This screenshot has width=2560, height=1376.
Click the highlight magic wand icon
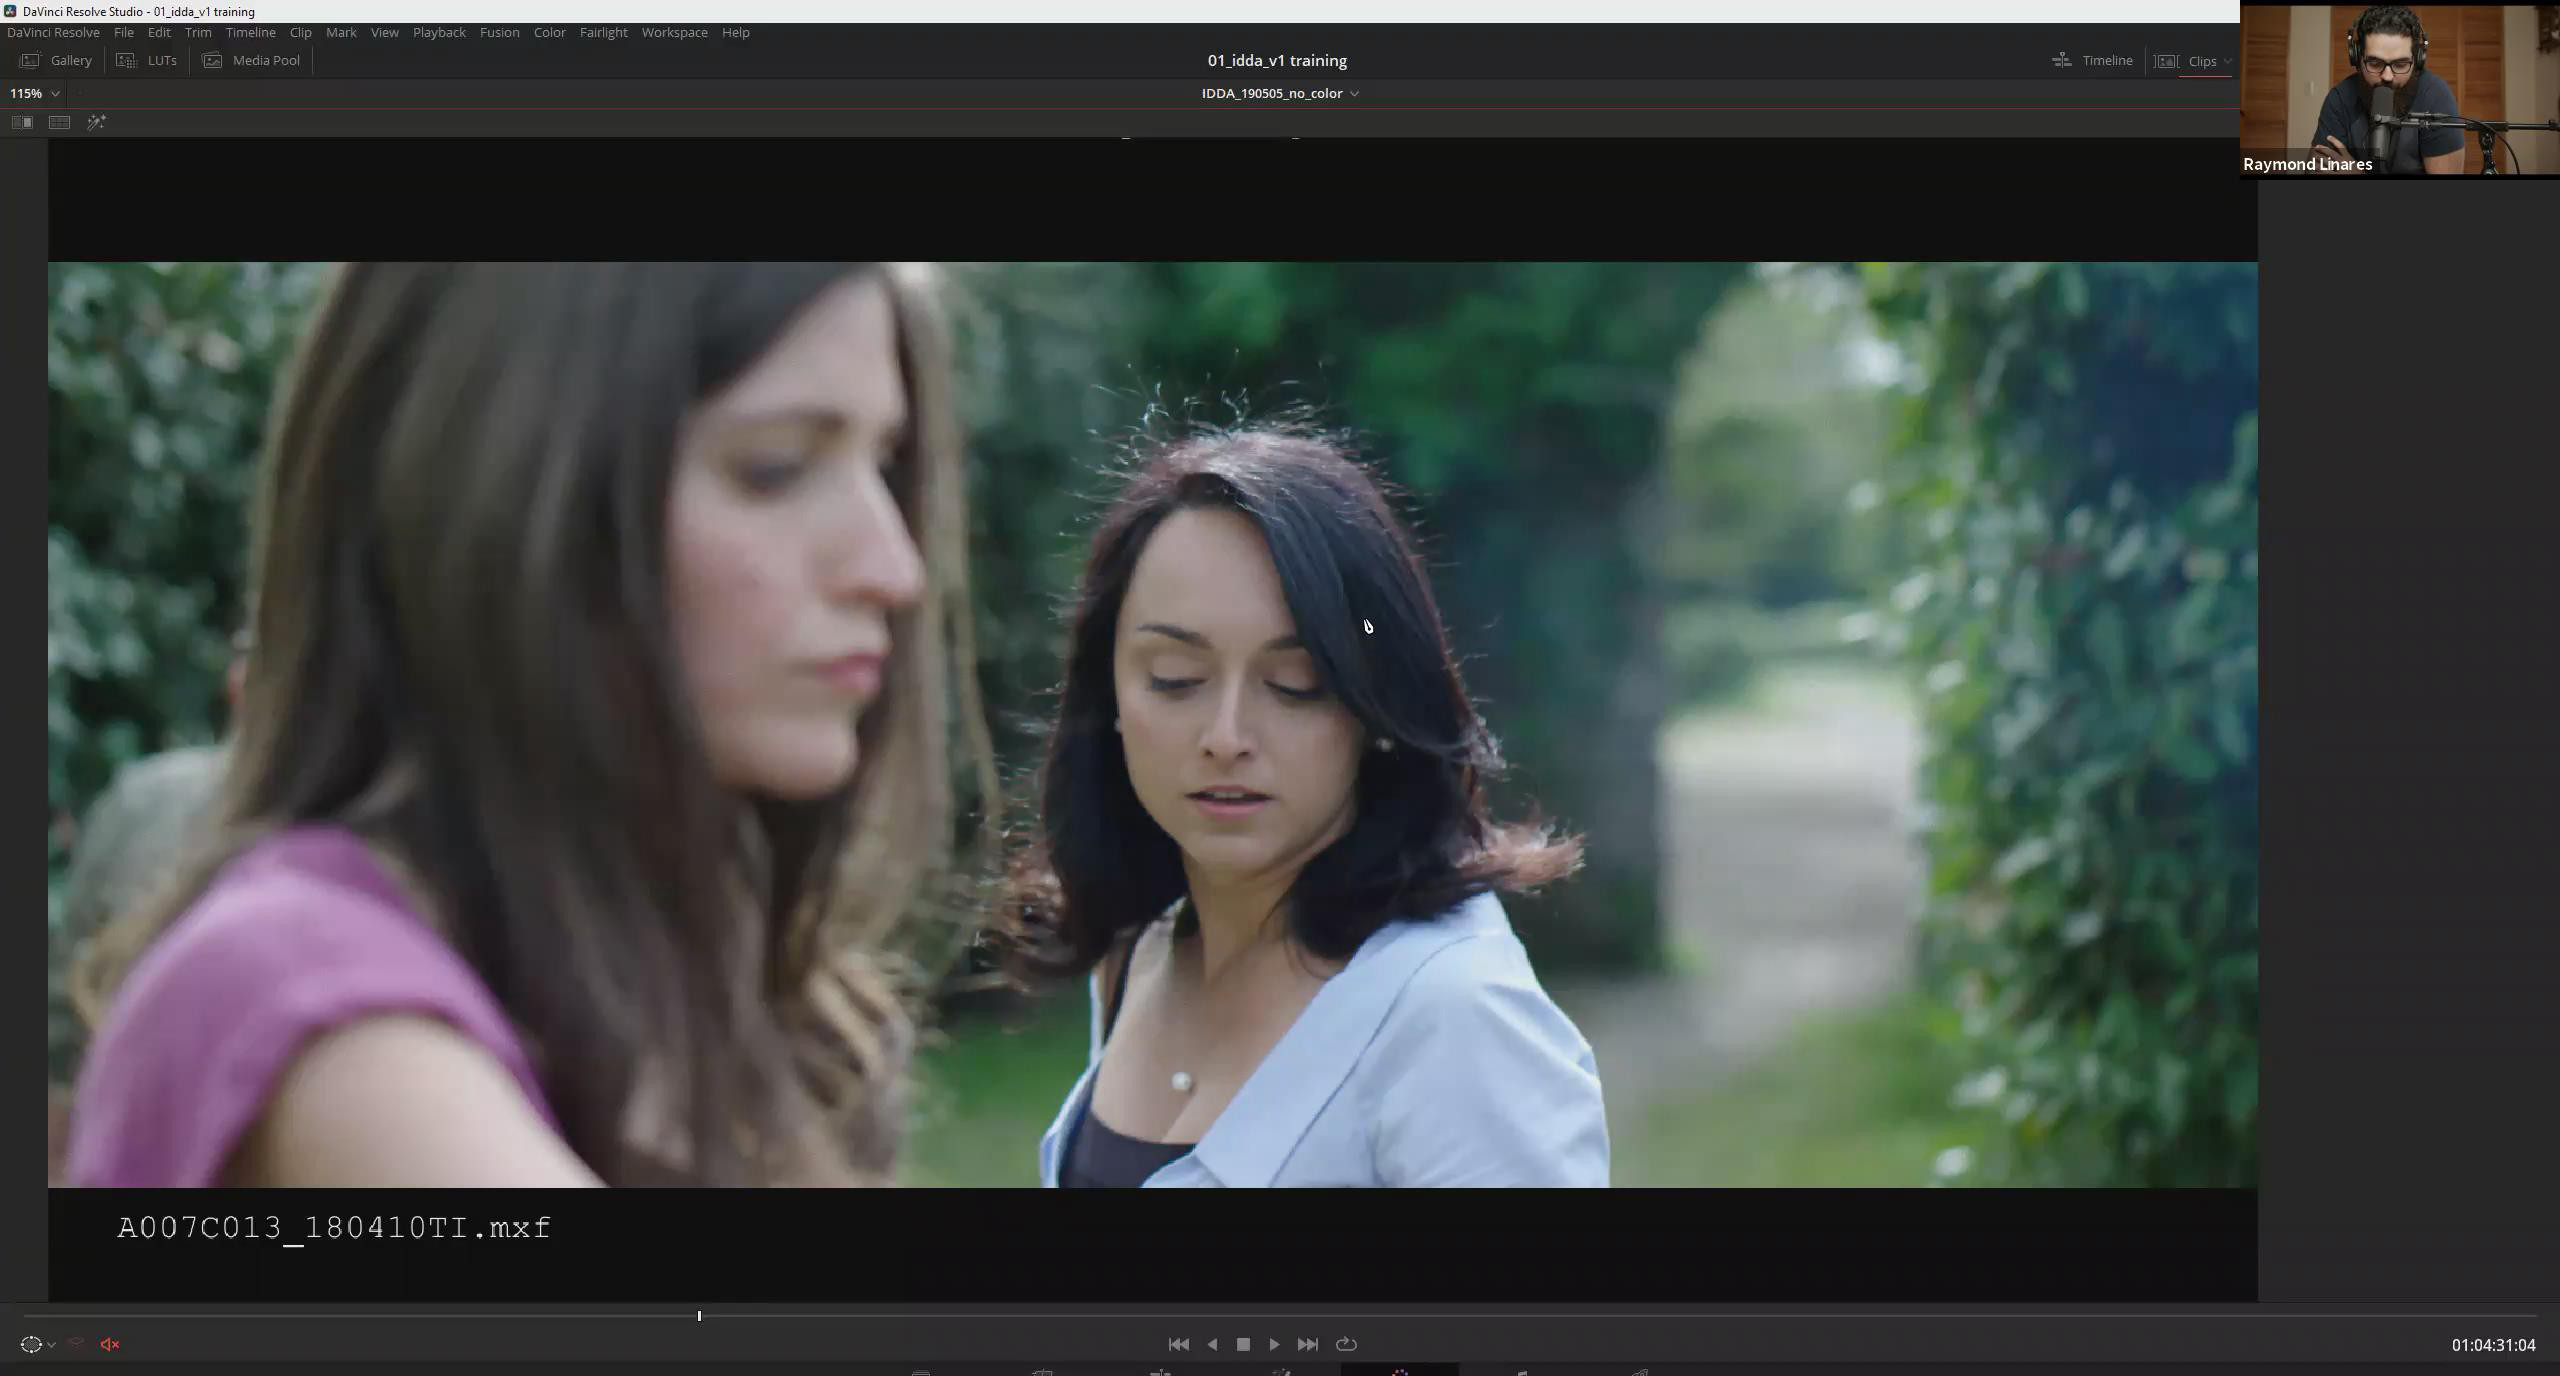(x=96, y=122)
